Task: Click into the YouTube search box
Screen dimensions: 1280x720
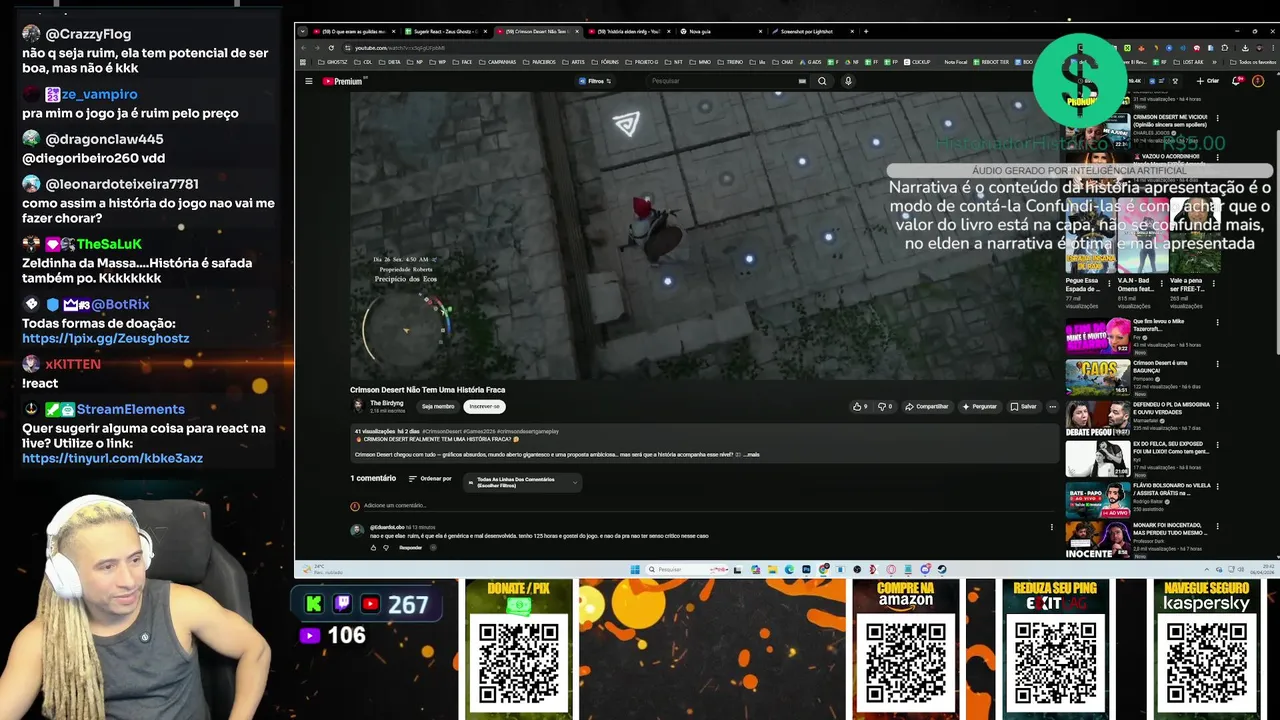Action: pos(728,81)
